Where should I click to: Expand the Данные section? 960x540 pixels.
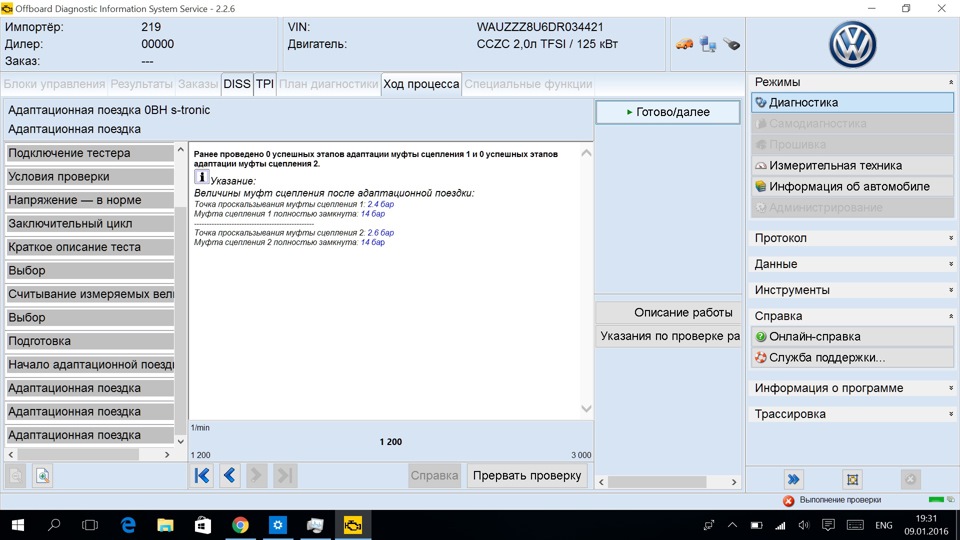tap(950, 264)
